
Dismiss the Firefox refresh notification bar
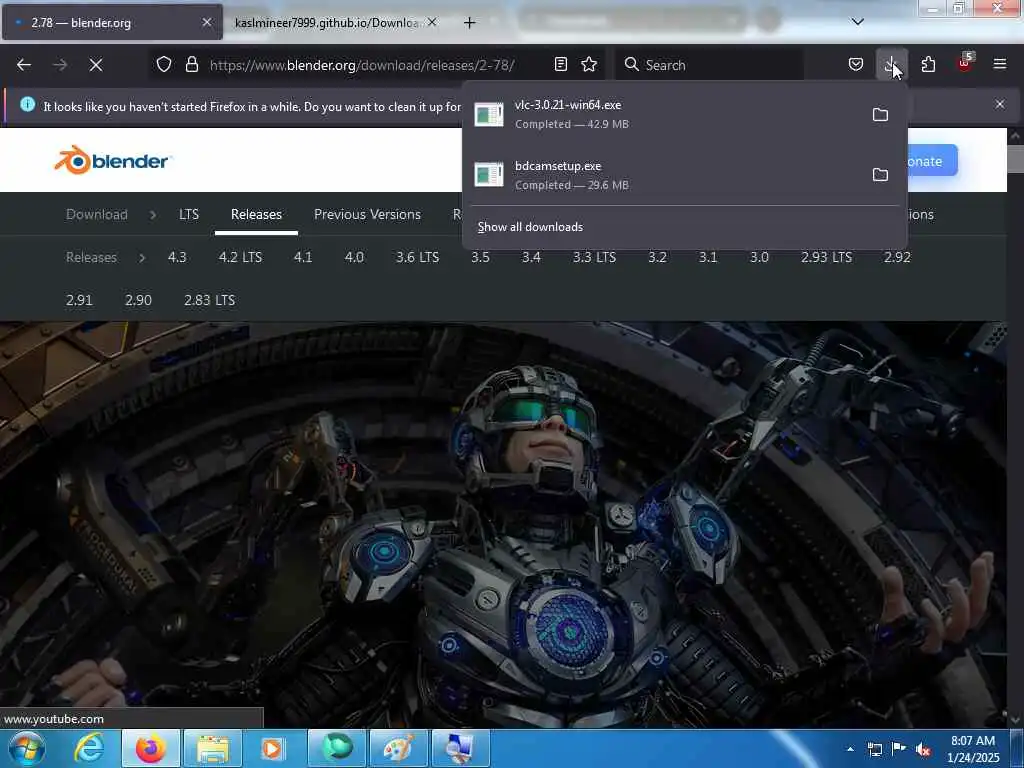click(1000, 104)
